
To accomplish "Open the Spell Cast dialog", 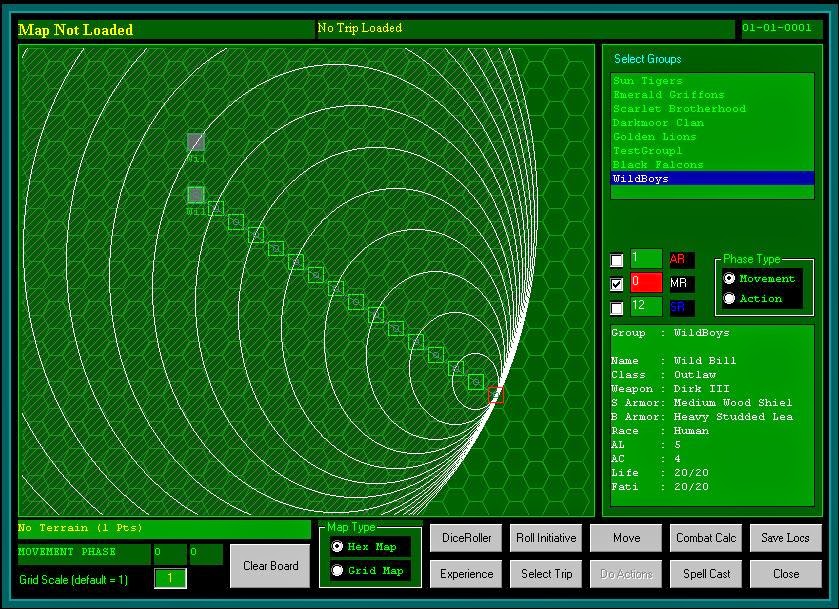I will click(x=706, y=574).
